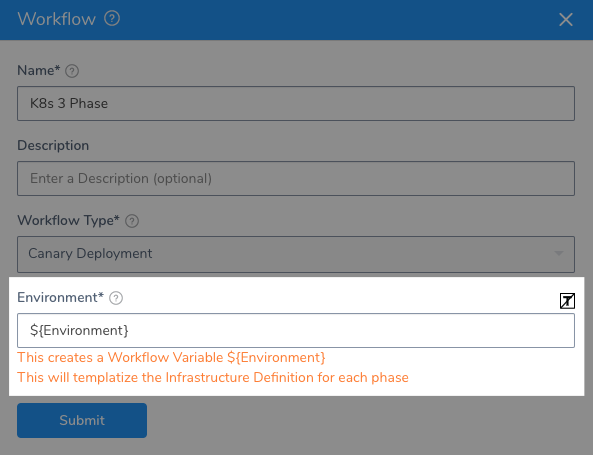Click the blue Workflow header bar
The image size is (593, 455).
point(296,20)
